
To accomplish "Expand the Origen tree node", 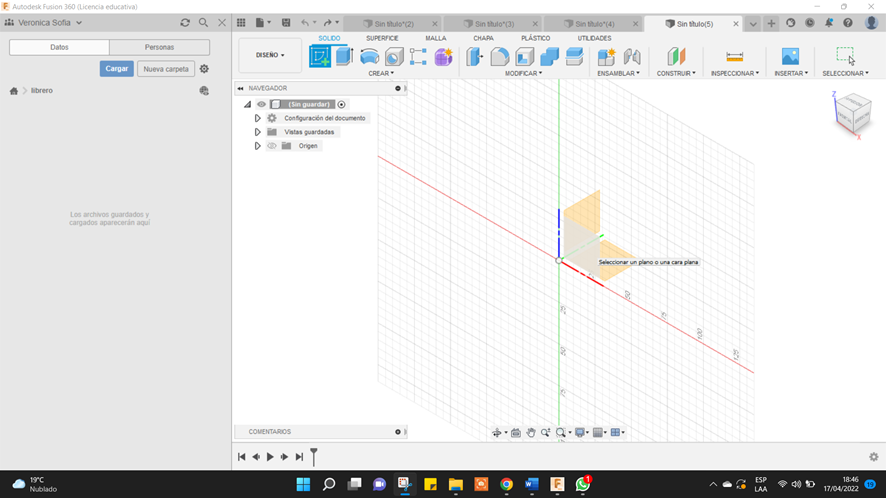I will 257,146.
